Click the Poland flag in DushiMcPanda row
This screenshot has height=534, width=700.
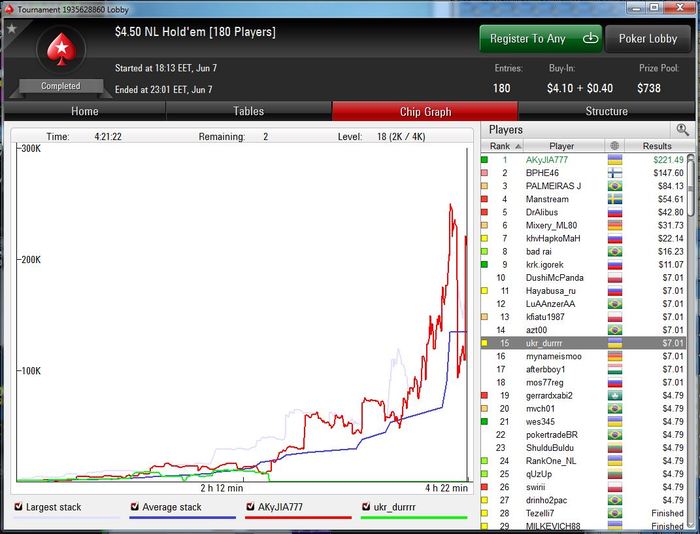point(615,277)
